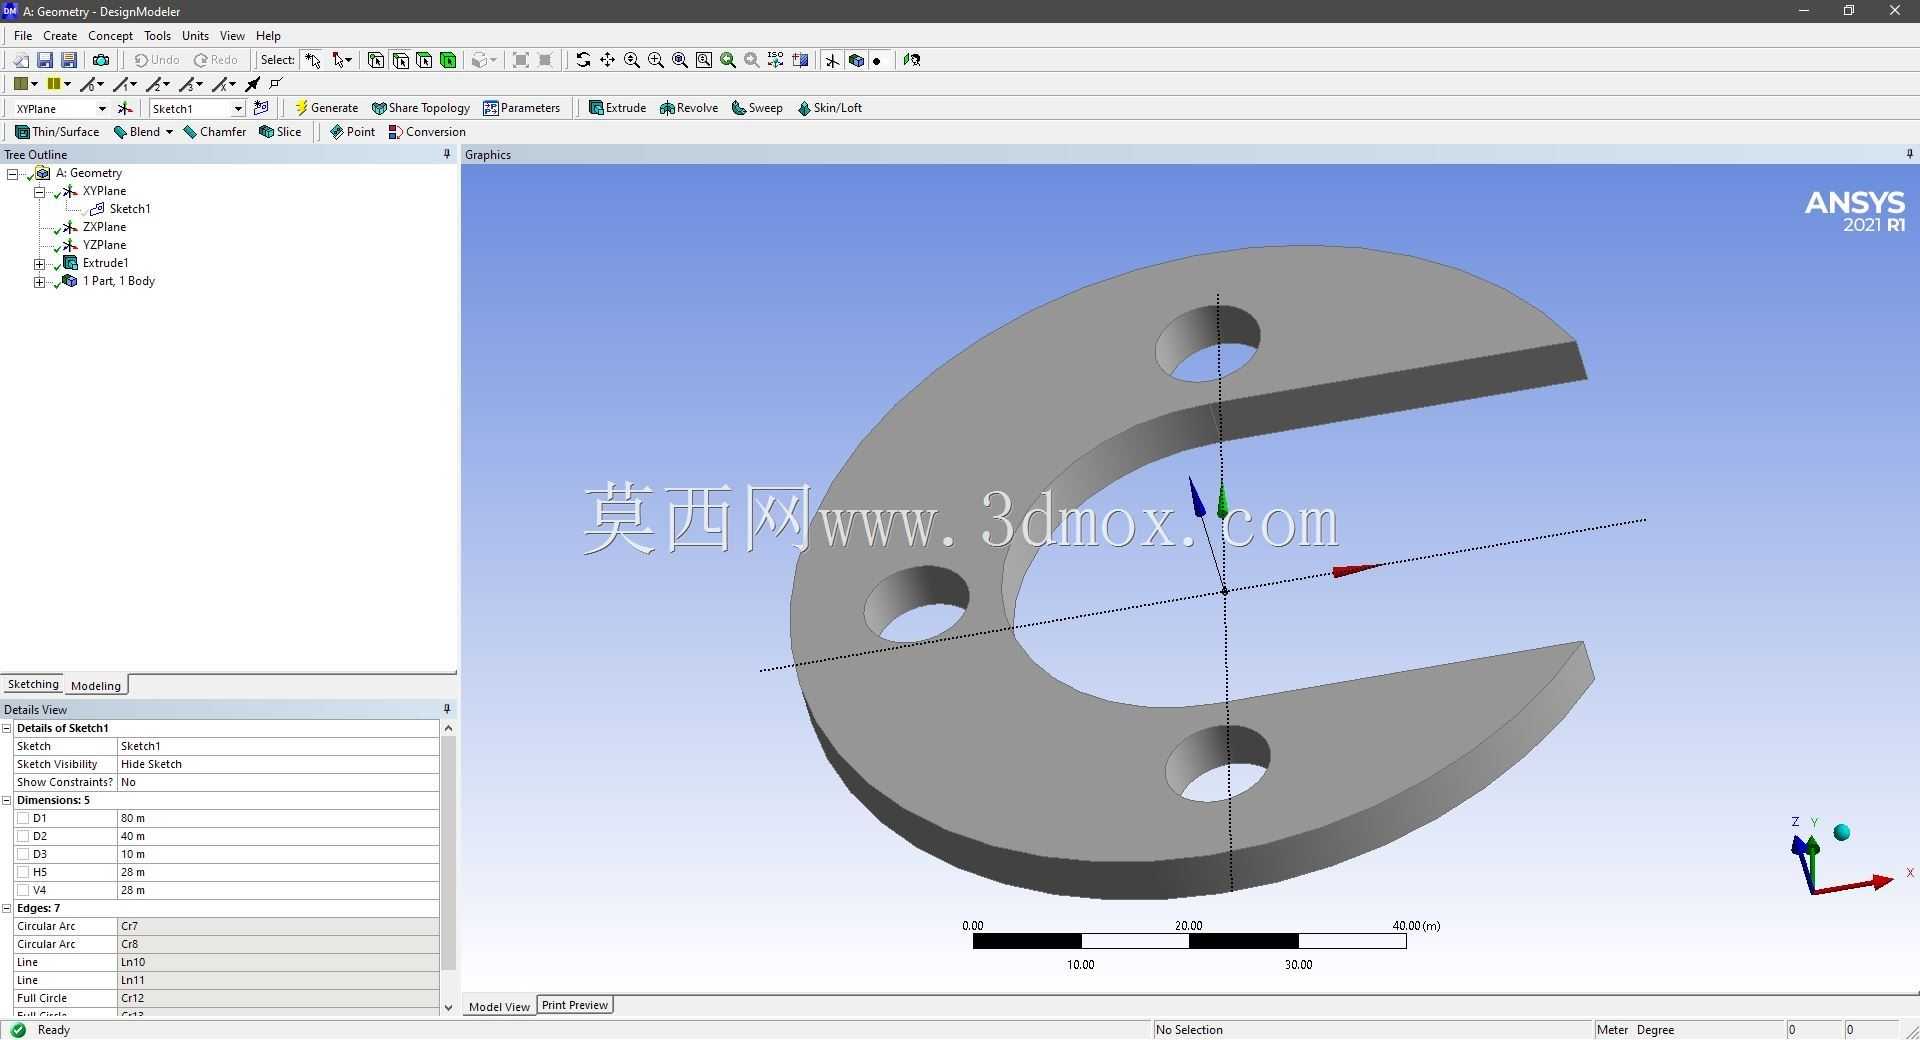
Task: Open the Units menu
Action: click(x=195, y=36)
